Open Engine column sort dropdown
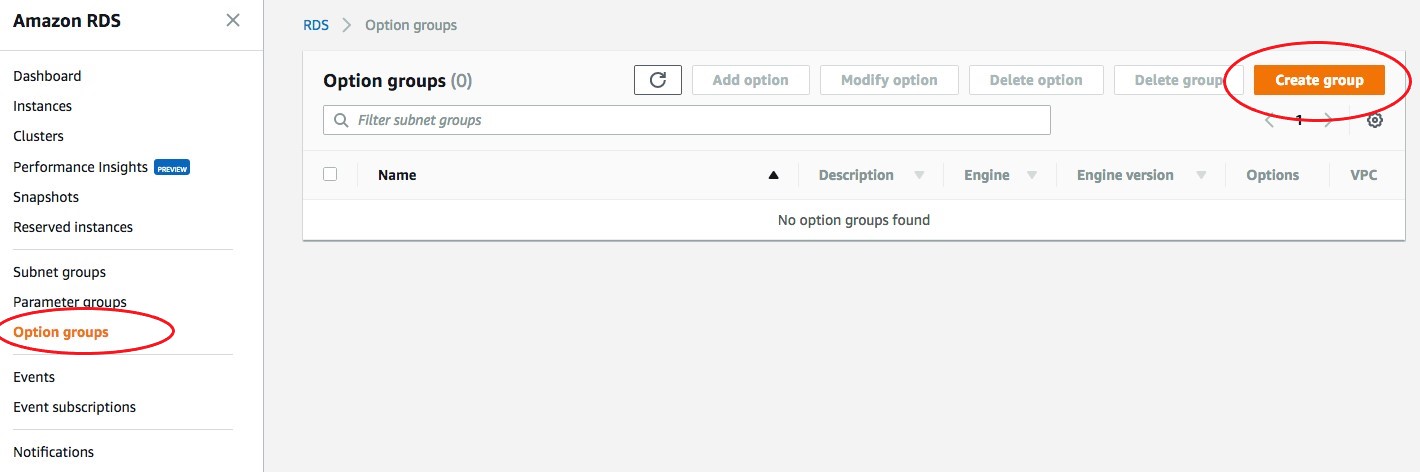This screenshot has height=472, width=1420. coord(1032,175)
